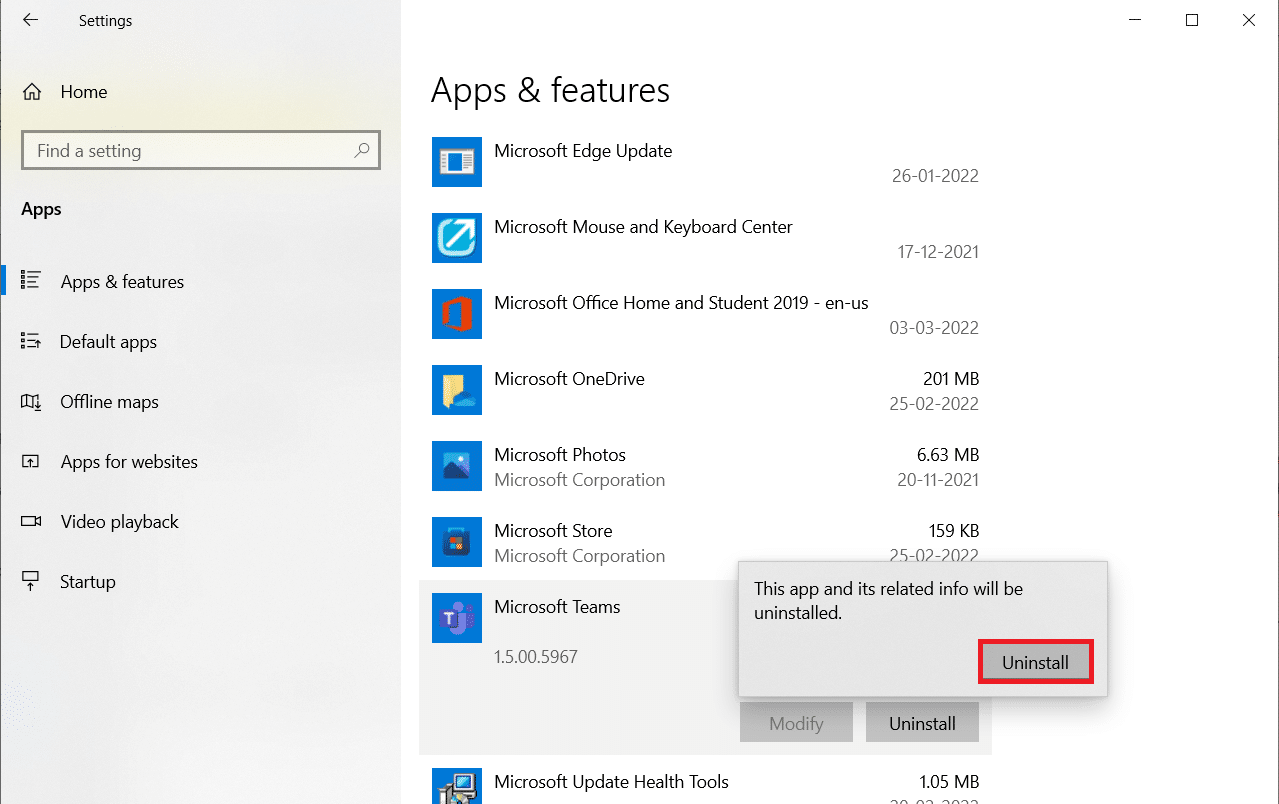
Task: Click the 159 KB Store size
Action: (x=954, y=531)
